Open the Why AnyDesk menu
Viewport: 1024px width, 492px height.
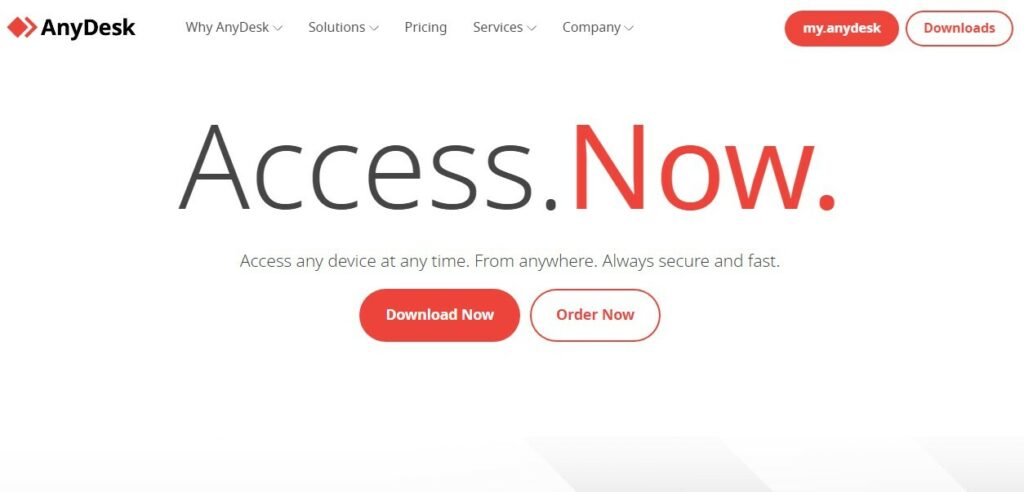(x=227, y=27)
